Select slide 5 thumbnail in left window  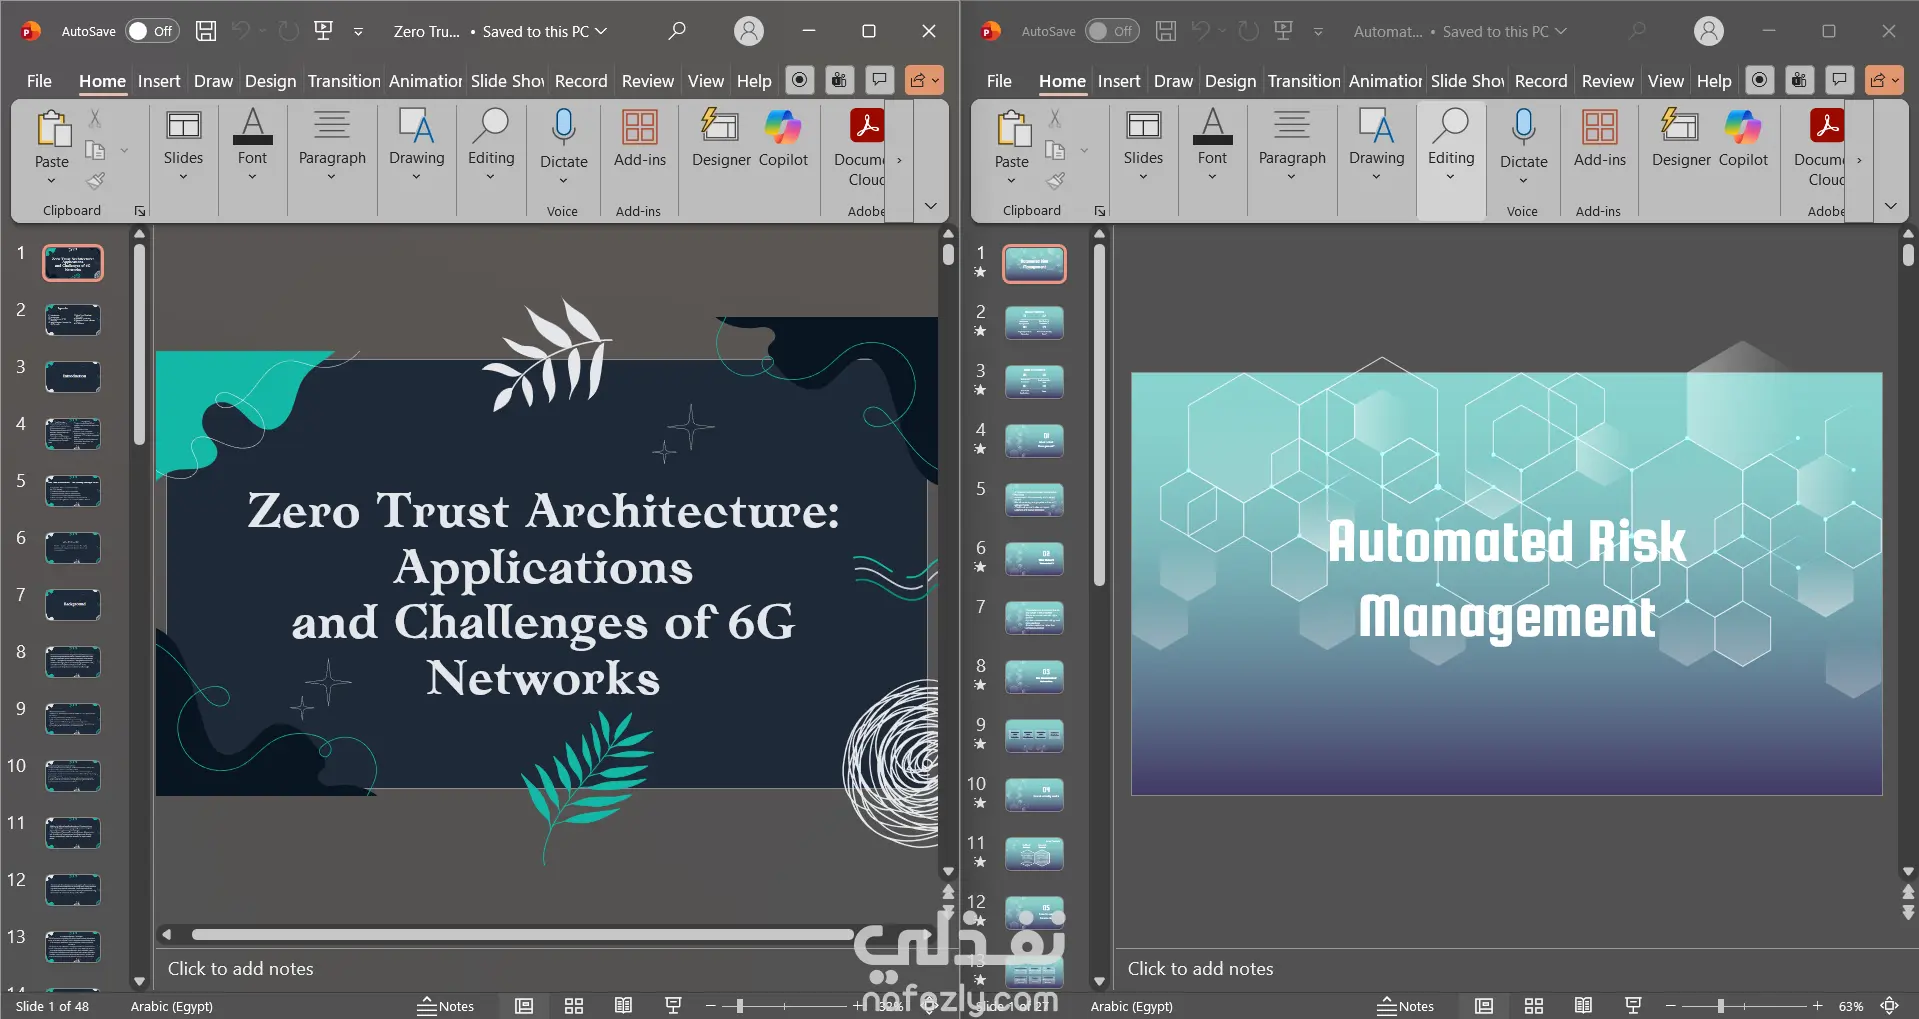(73, 490)
